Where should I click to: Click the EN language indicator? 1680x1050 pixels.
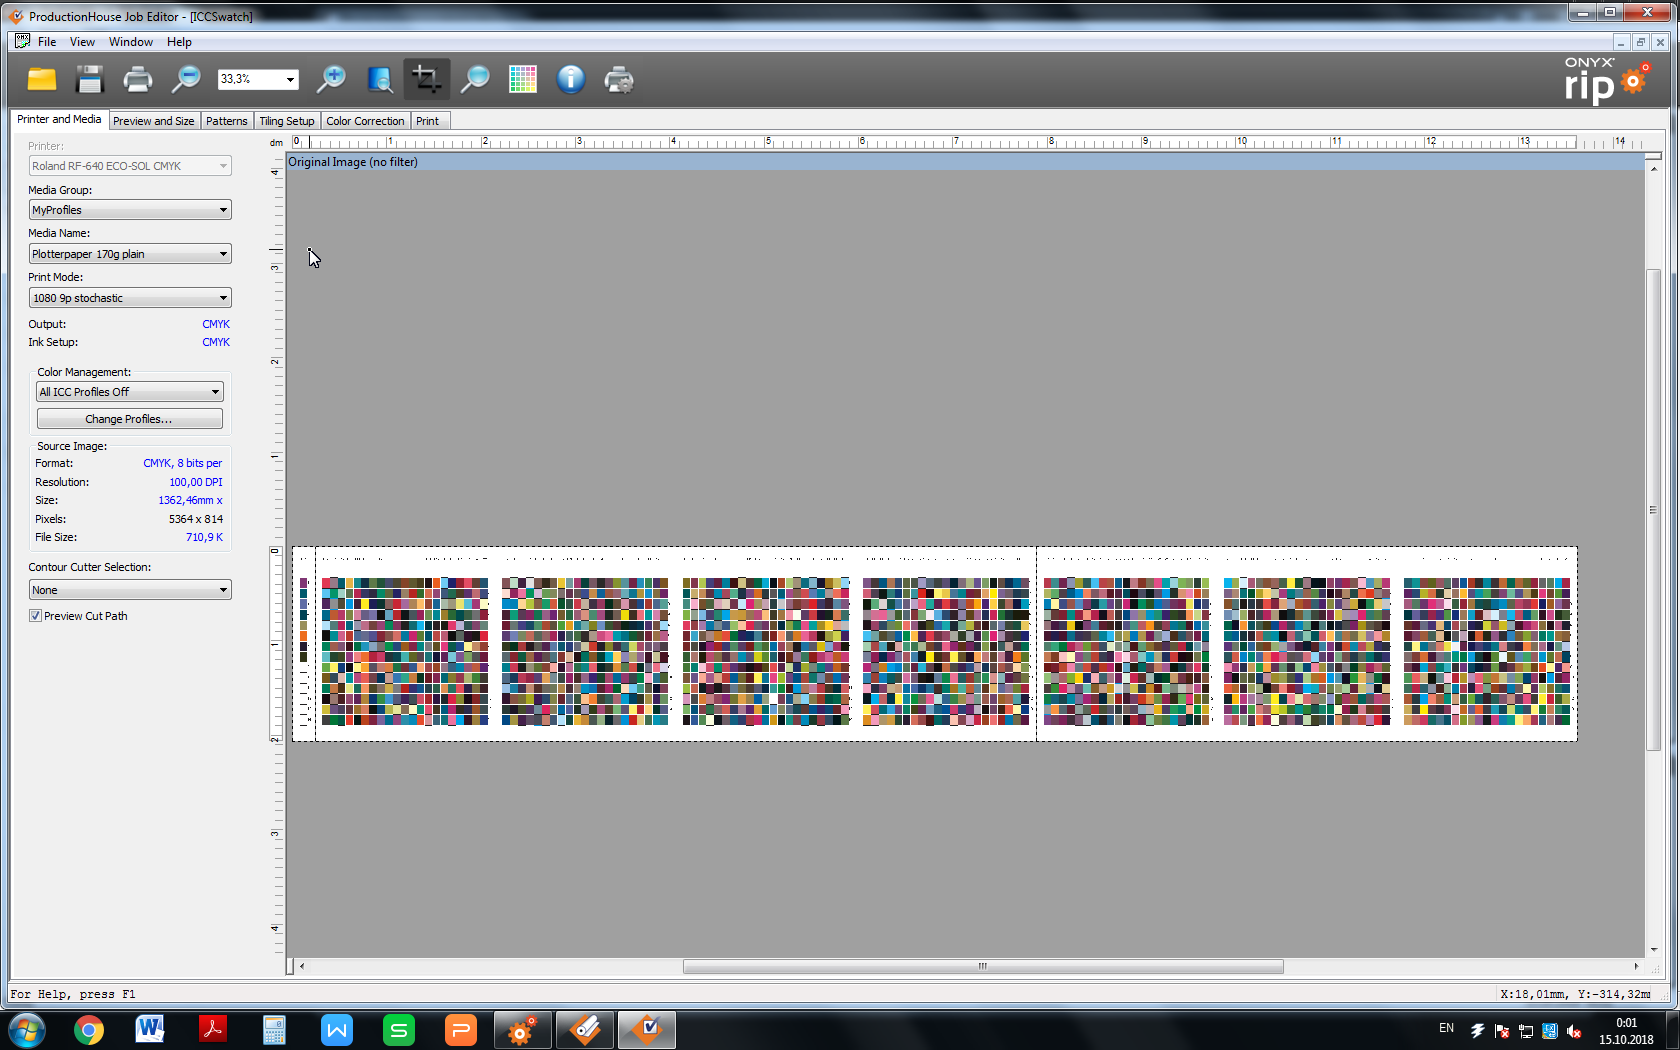pos(1446,1028)
